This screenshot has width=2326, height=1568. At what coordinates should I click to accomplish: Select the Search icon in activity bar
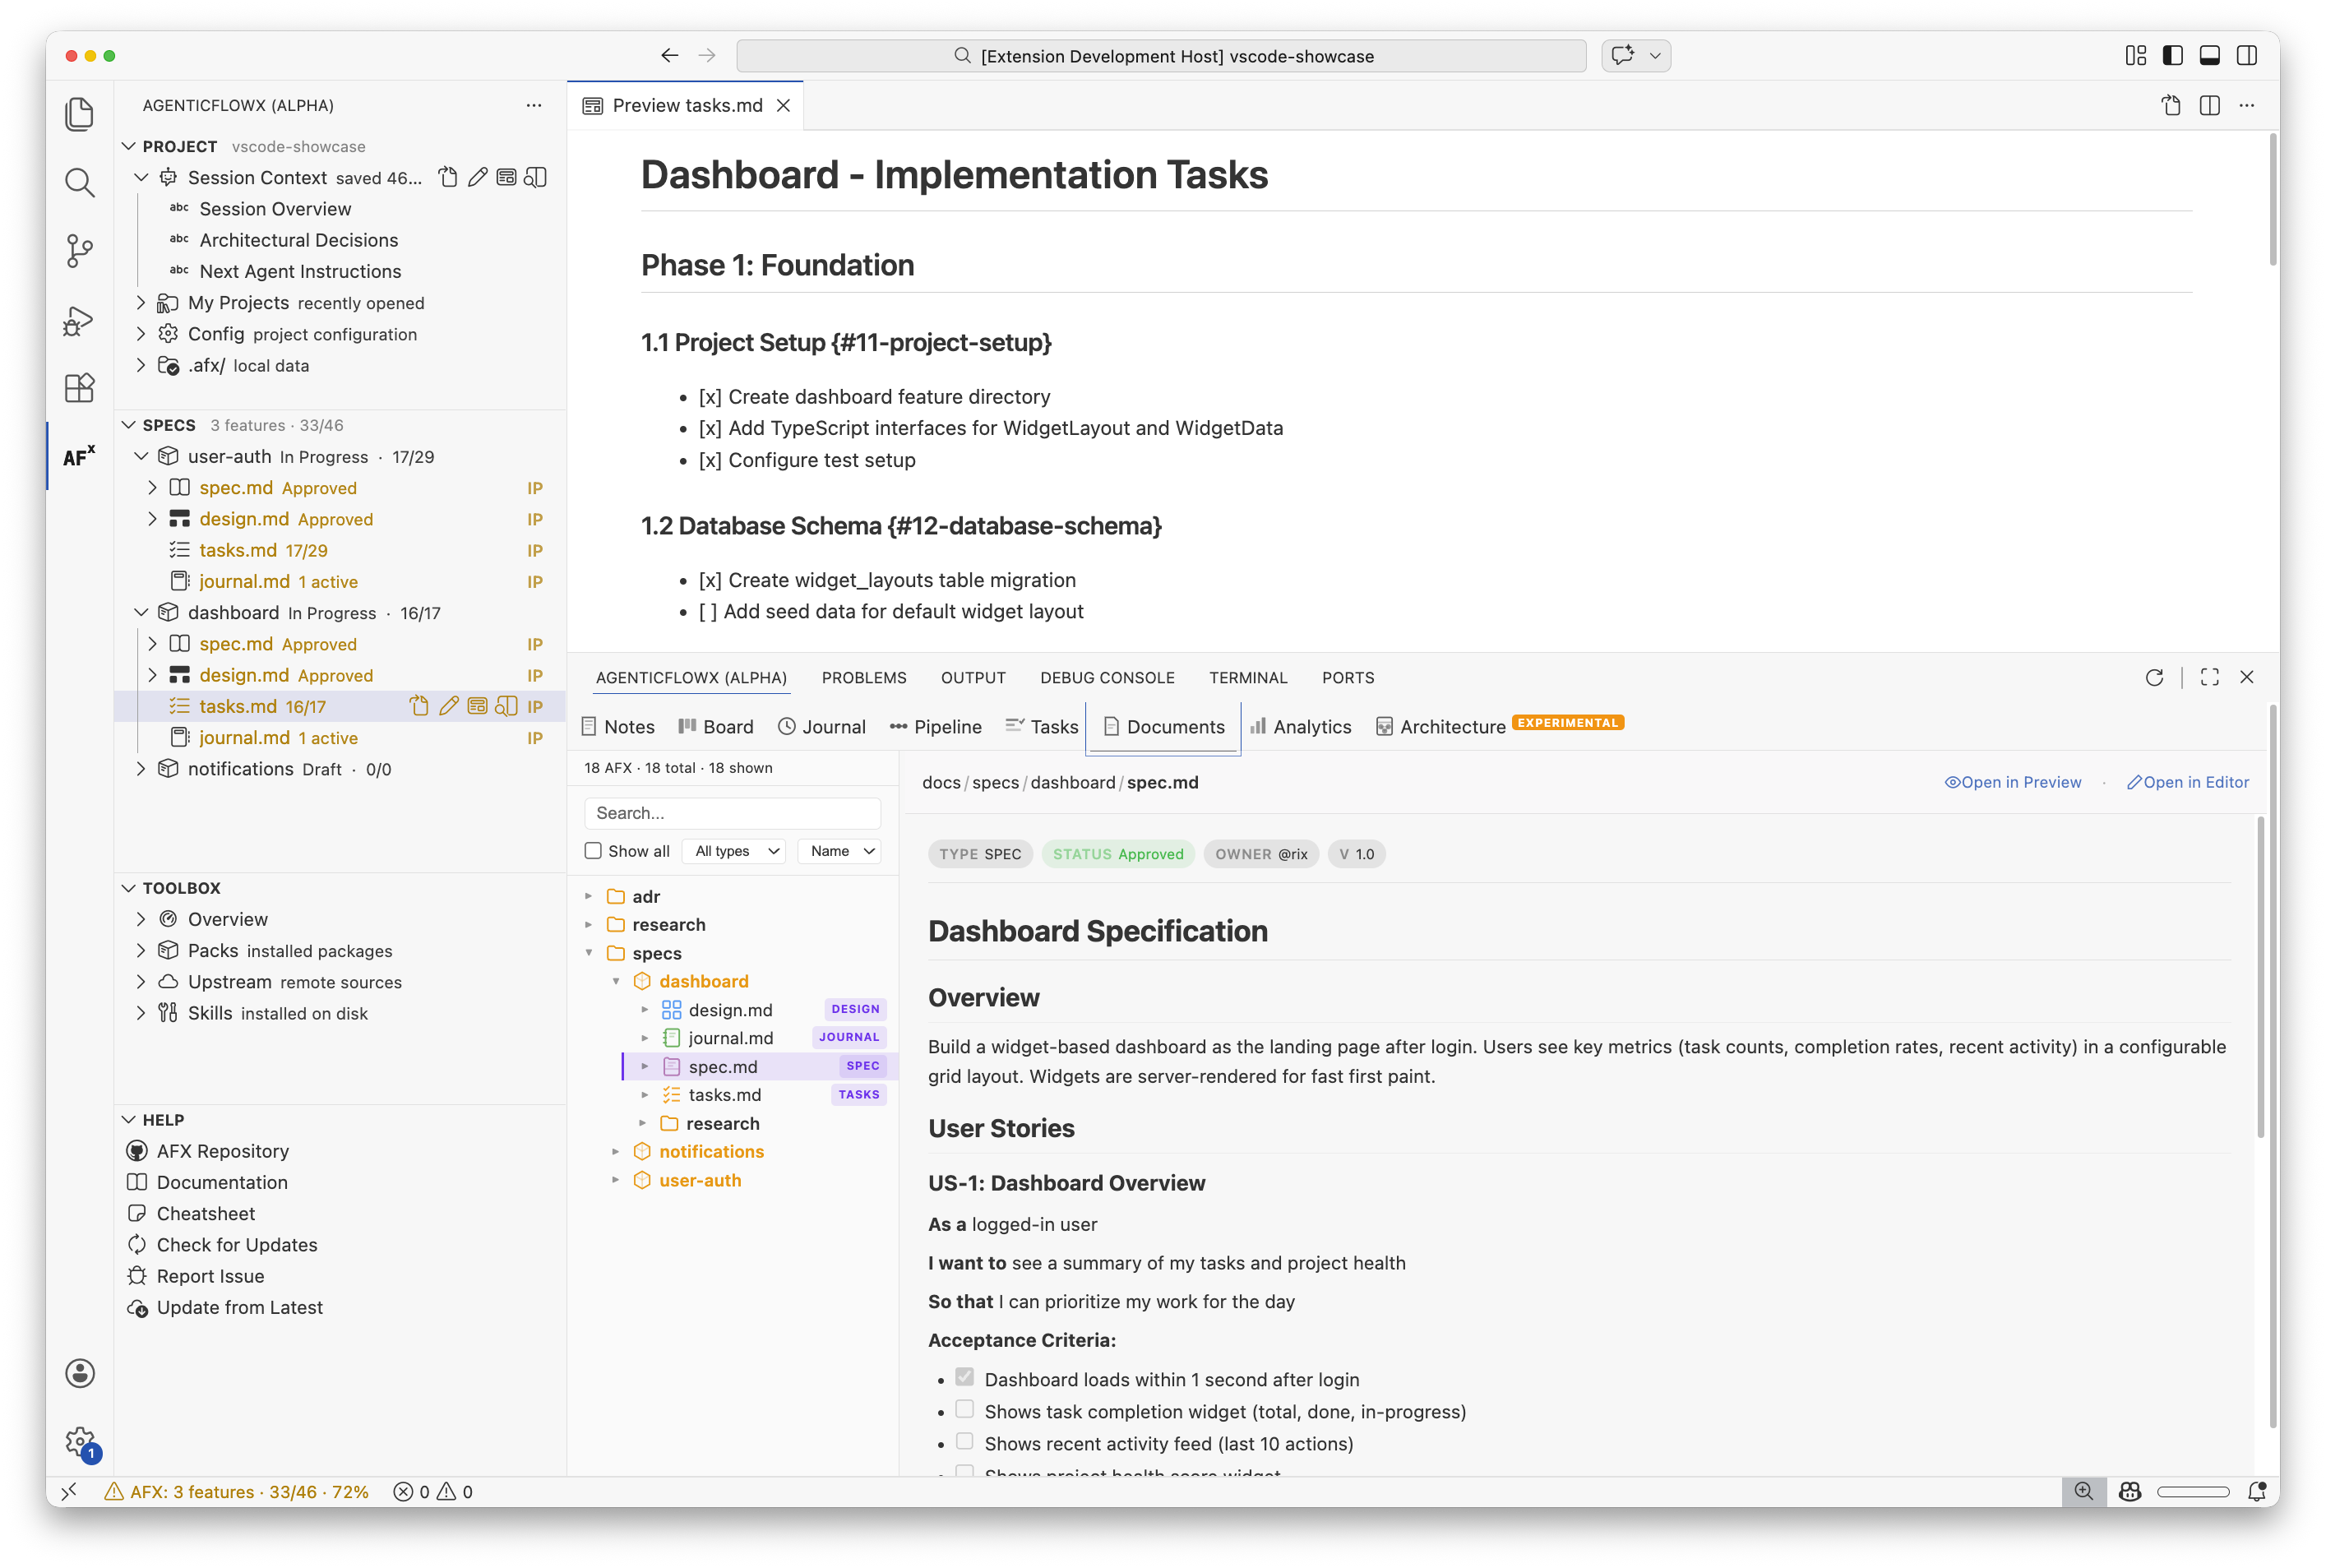pyautogui.click(x=79, y=182)
